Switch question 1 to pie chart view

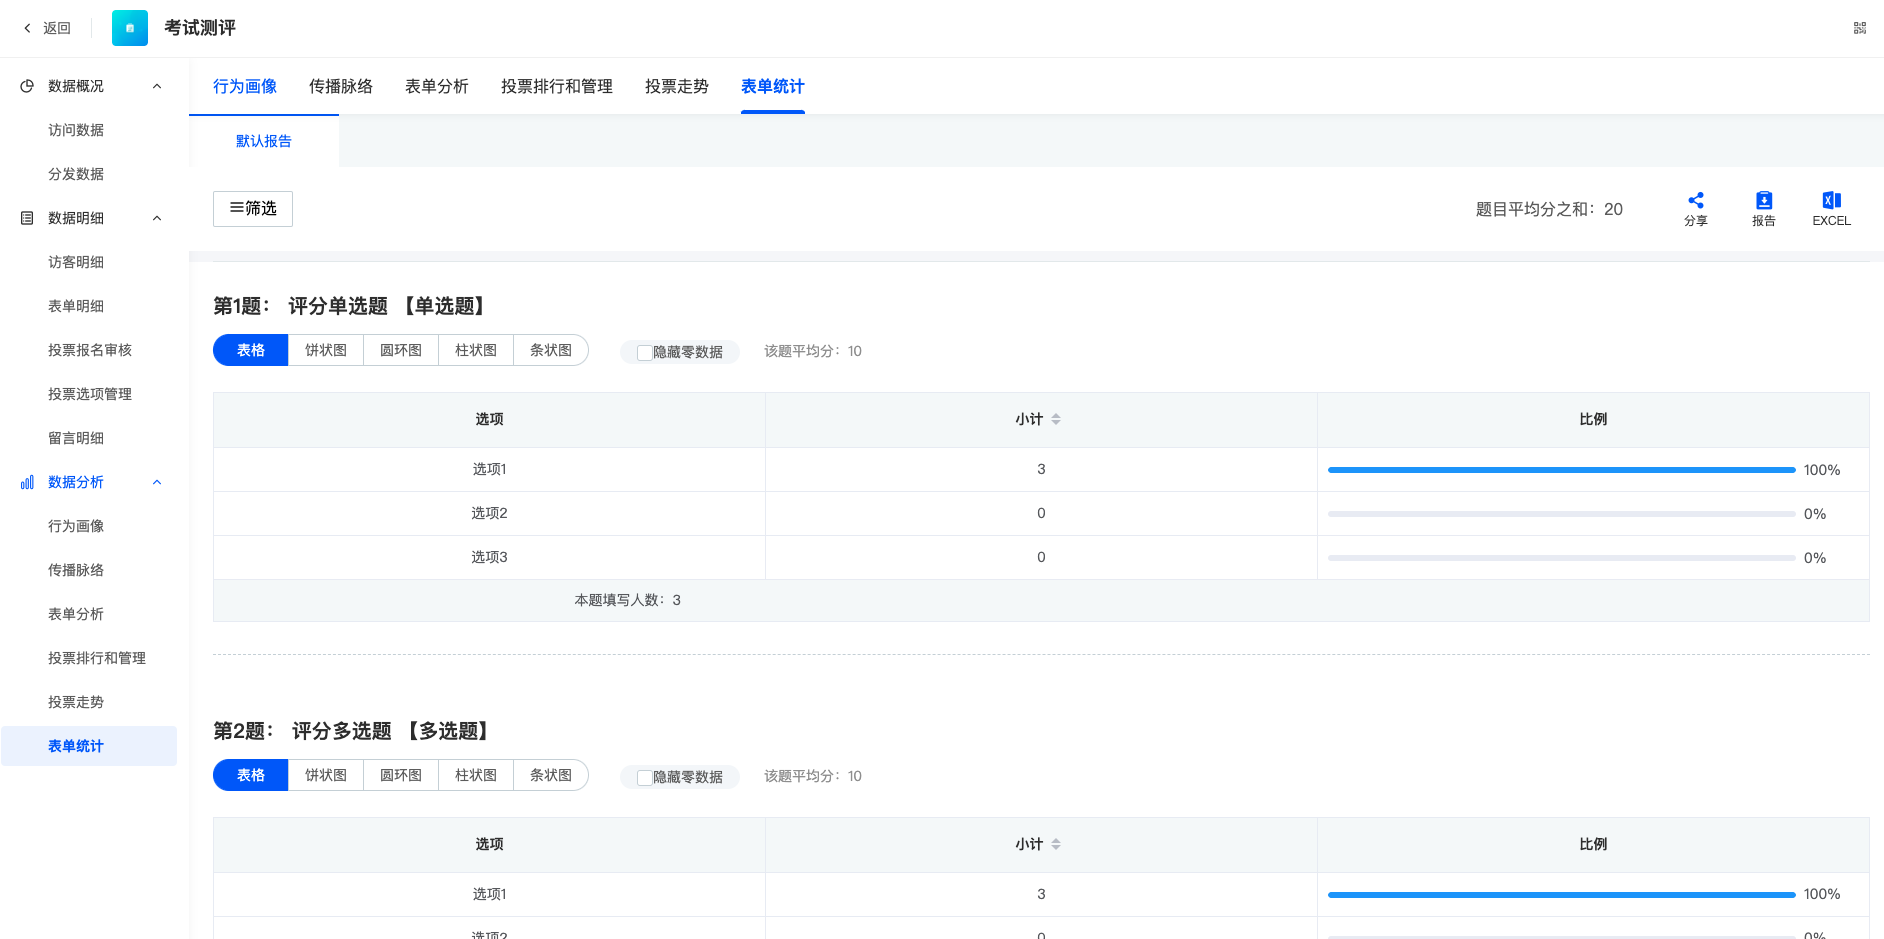point(326,350)
